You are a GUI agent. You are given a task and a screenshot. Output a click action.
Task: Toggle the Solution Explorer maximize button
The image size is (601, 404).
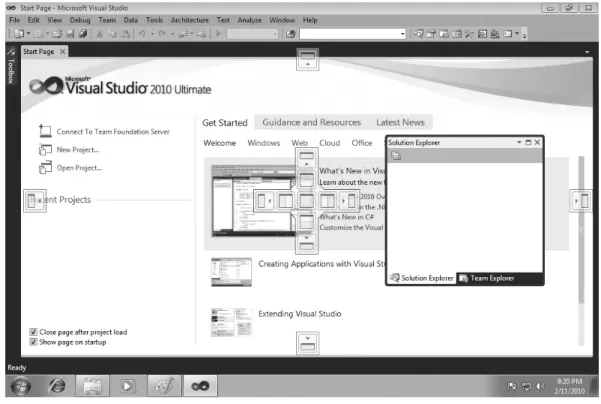click(x=528, y=142)
